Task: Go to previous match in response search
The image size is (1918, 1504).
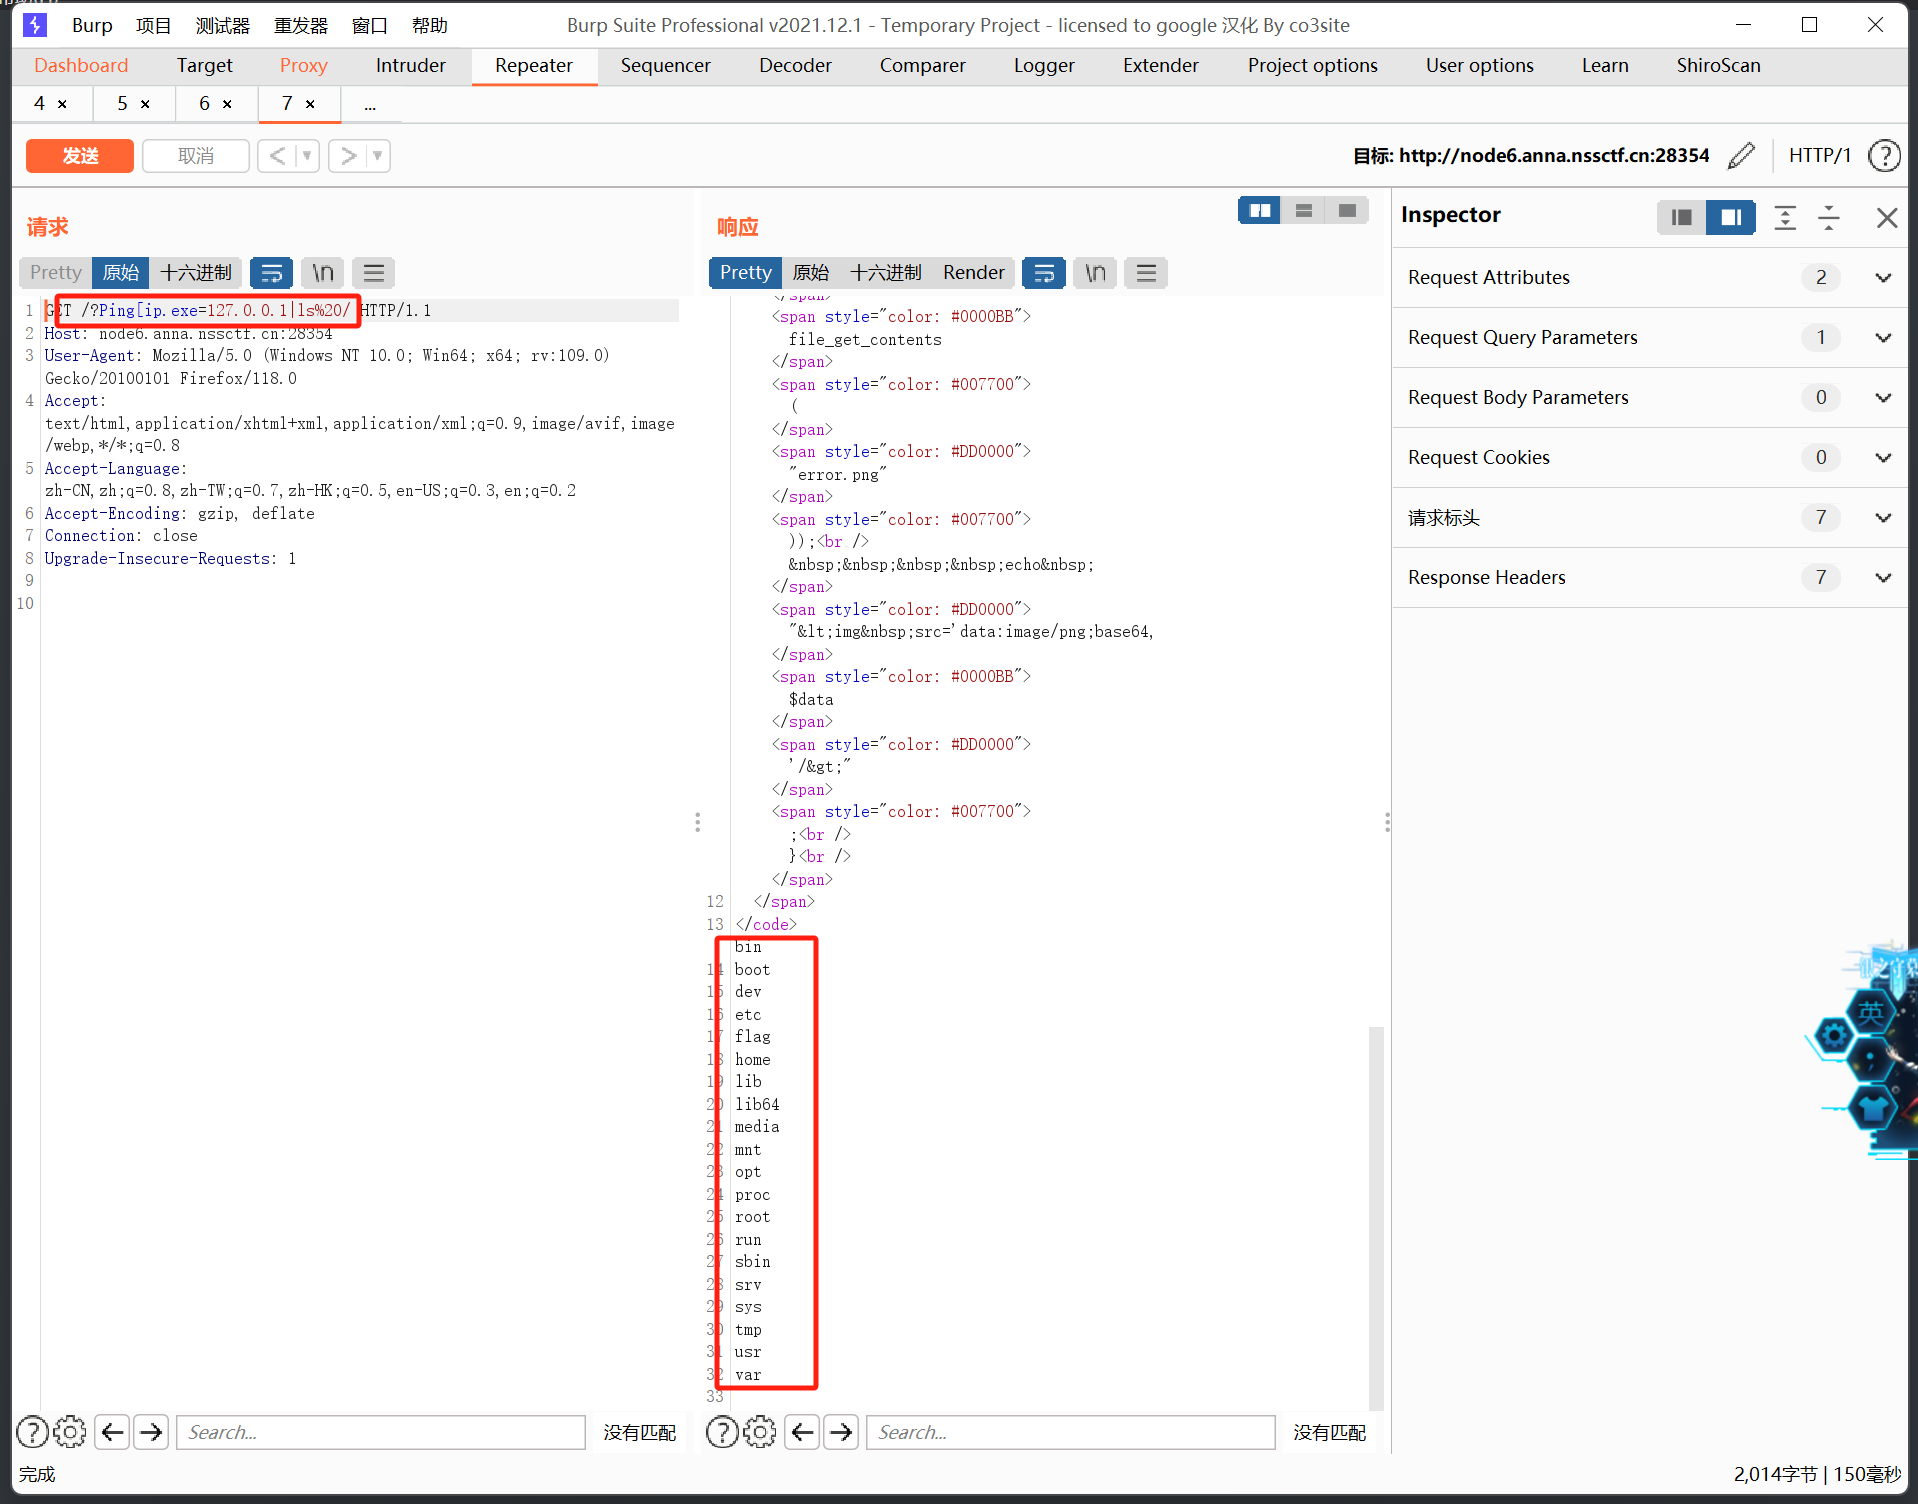Action: click(x=803, y=1432)
